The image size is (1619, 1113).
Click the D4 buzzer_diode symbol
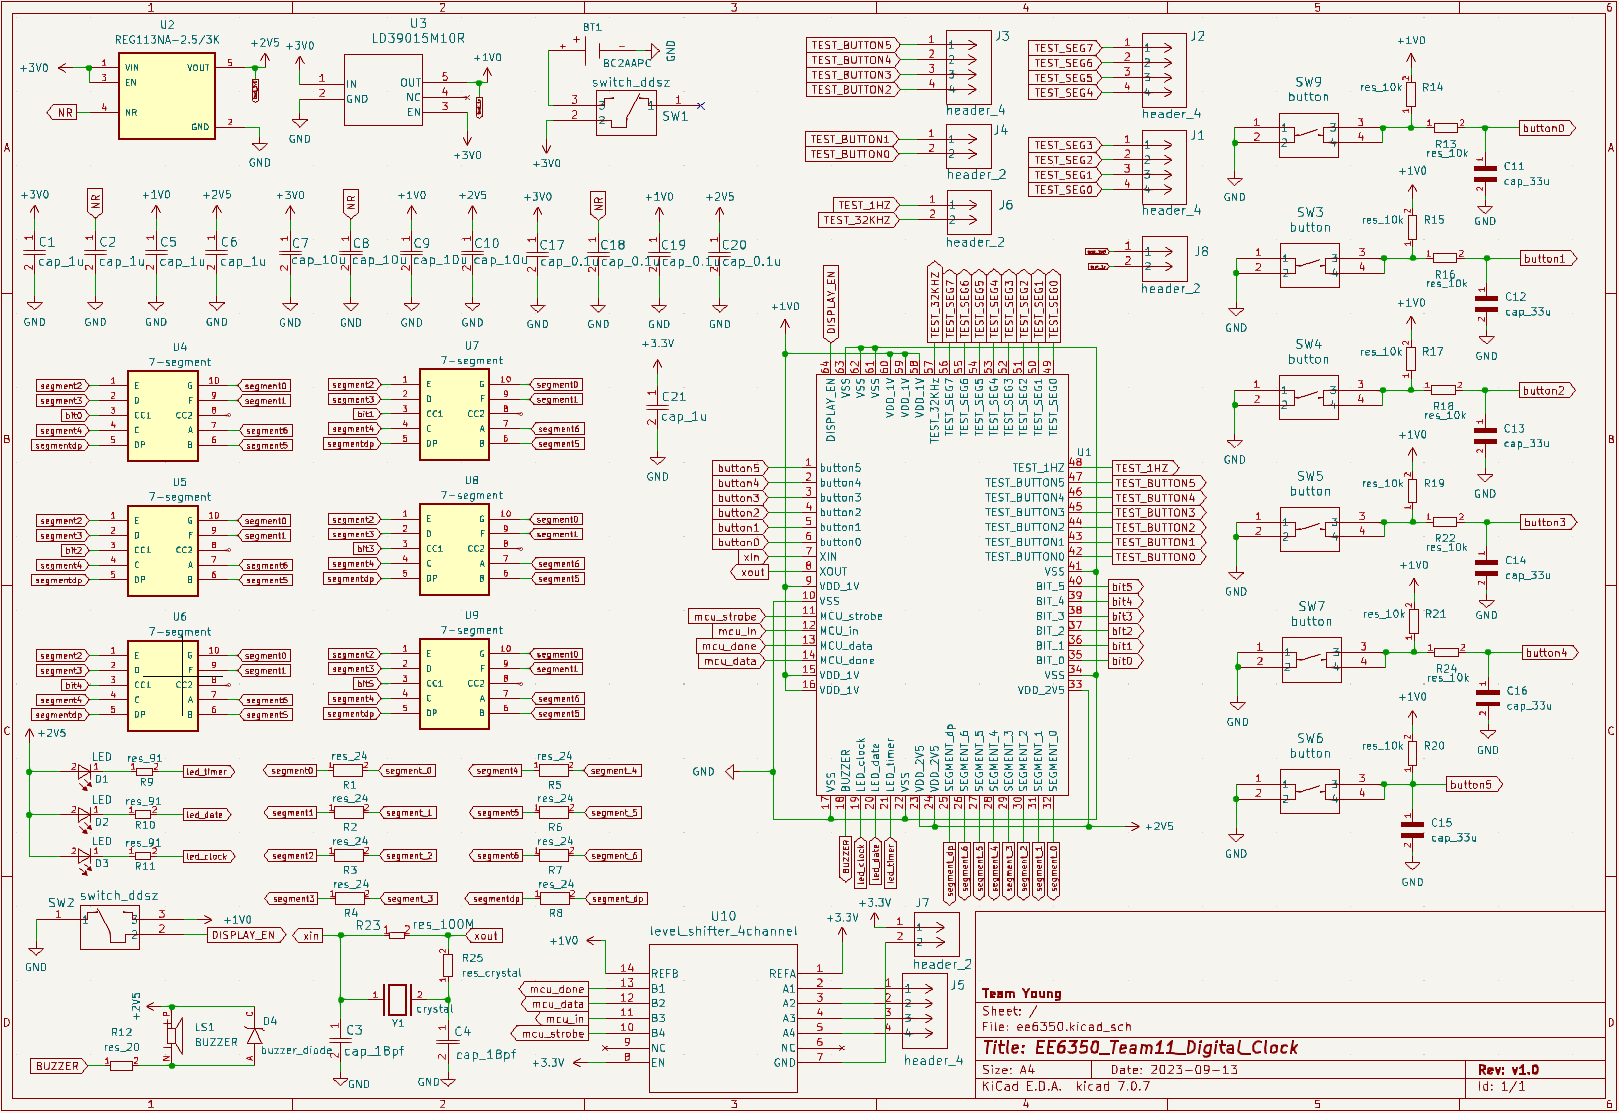coord(254,1033)
